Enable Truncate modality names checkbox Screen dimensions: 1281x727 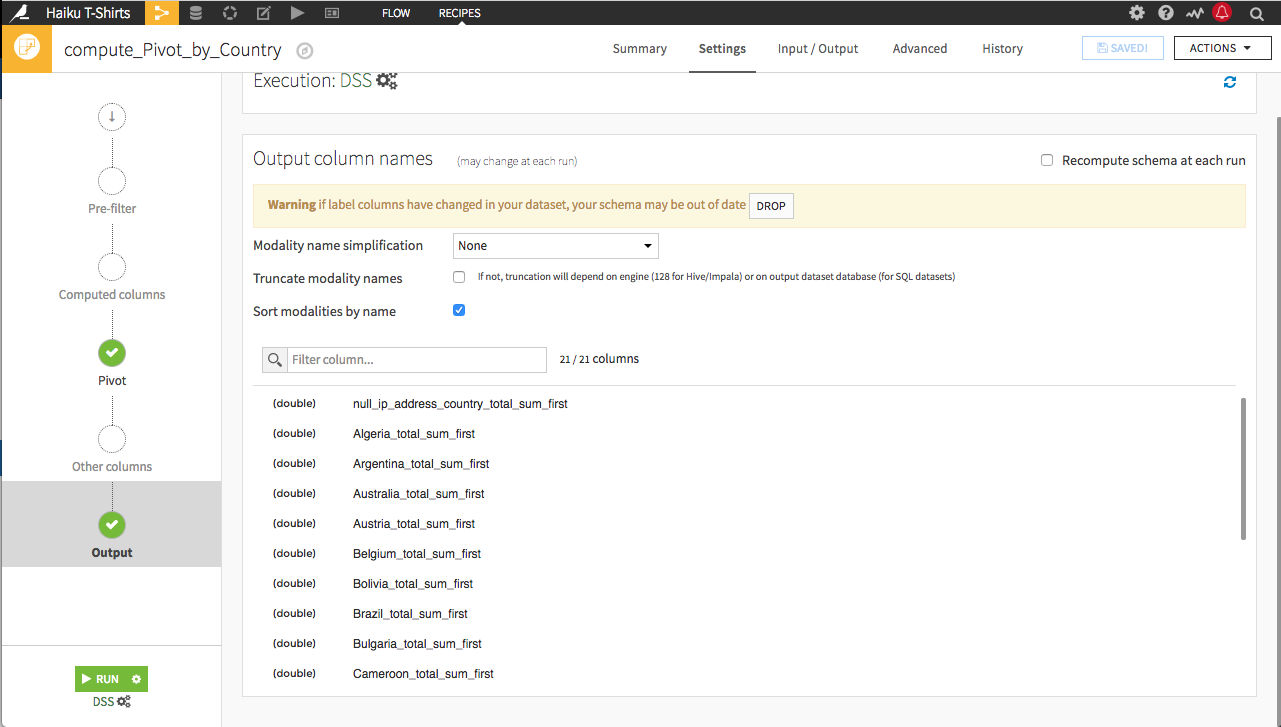pos(459,277)
